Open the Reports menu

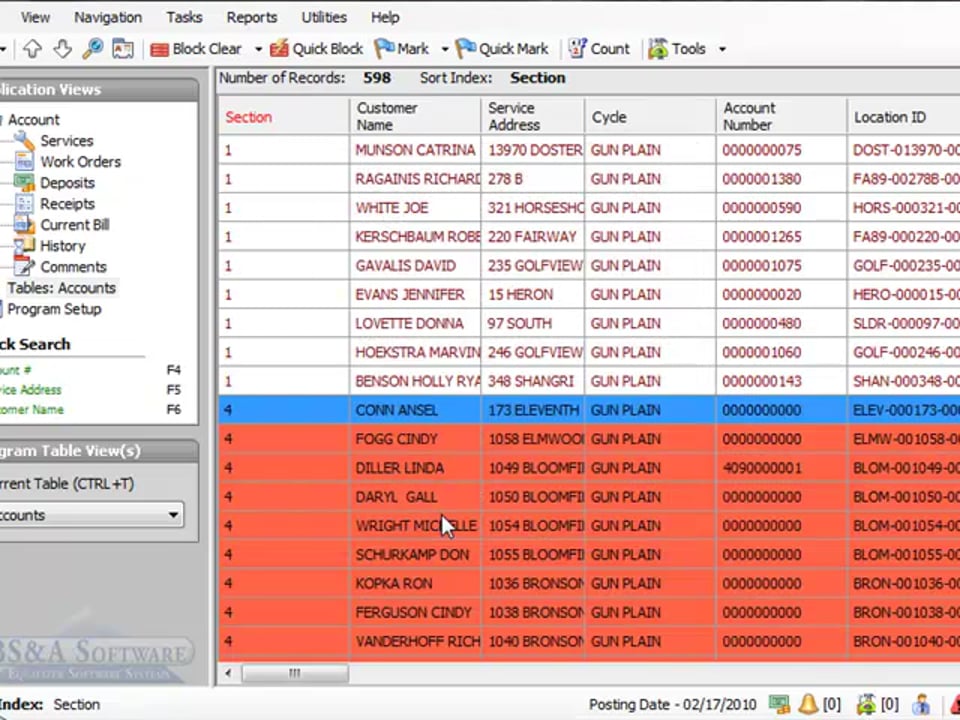(252, 17)
